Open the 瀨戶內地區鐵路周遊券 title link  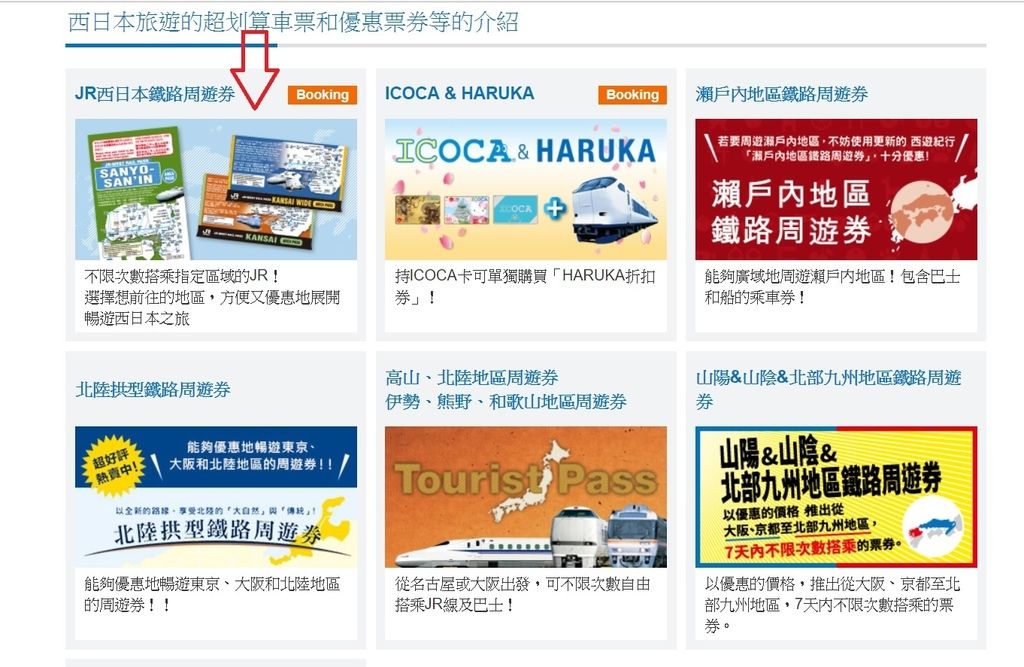point(781,94)
